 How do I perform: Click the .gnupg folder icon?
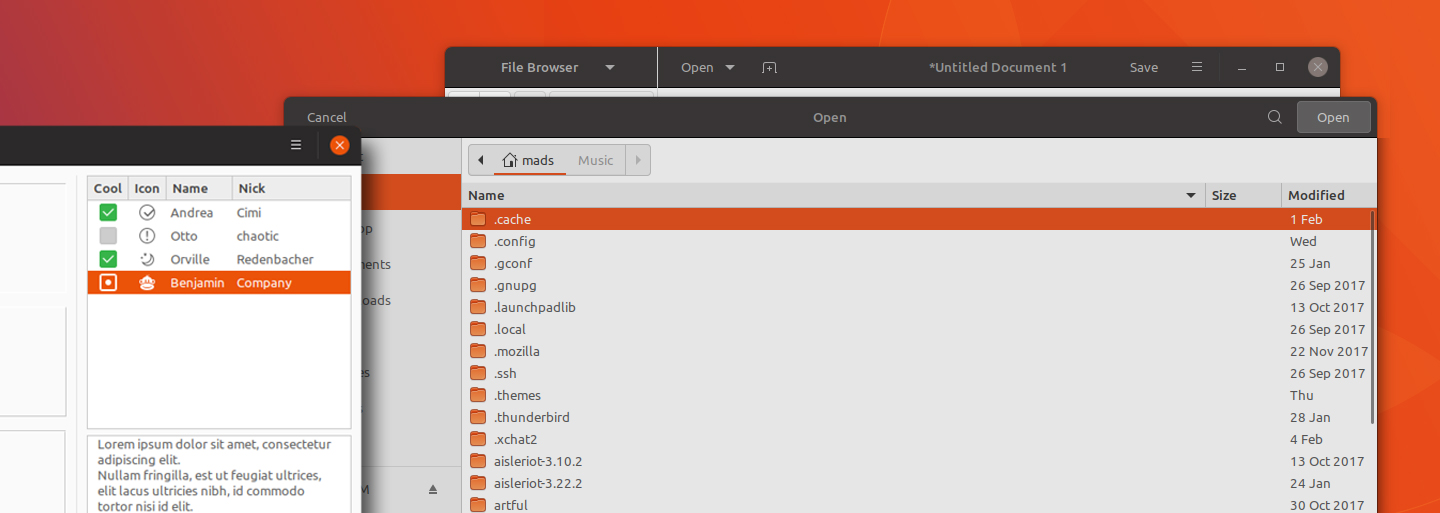coord(478,285)
